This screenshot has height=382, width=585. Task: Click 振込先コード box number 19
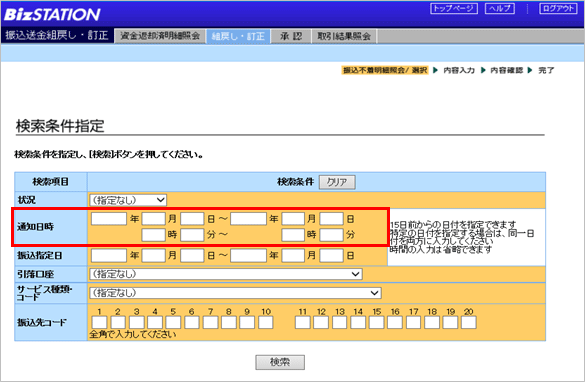pos(450,322)
